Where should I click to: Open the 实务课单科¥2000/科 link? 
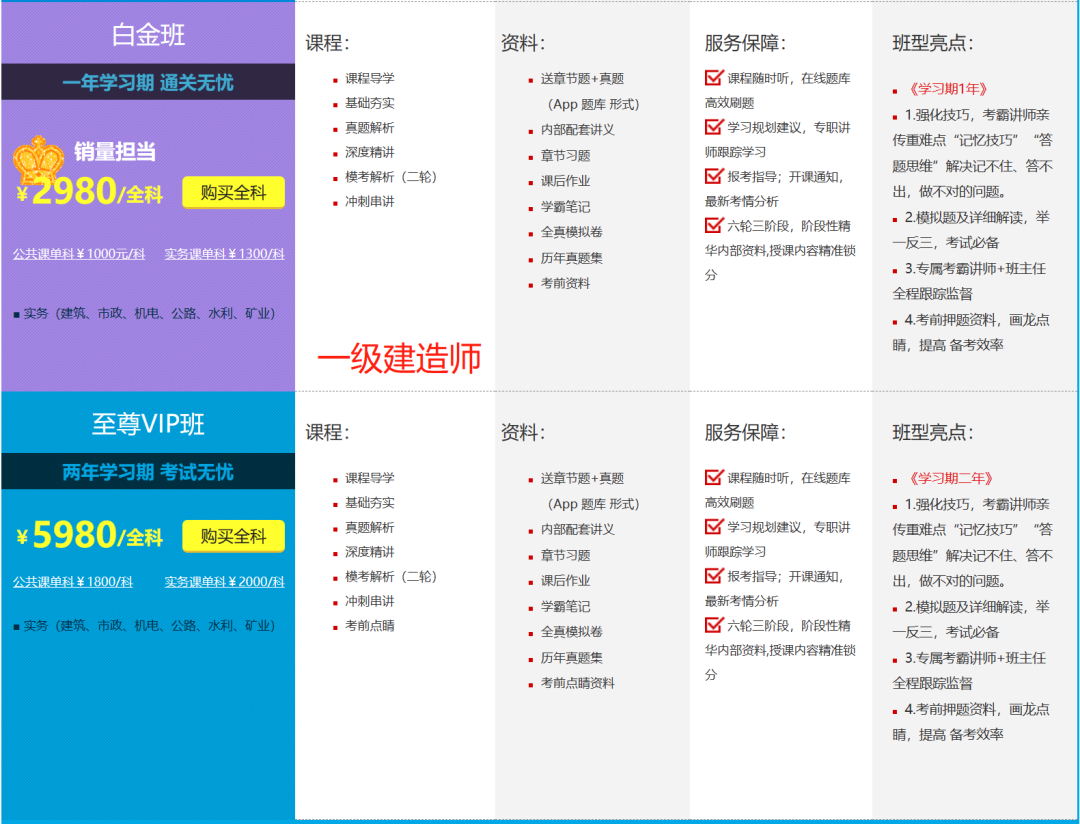tap(222, 581)
